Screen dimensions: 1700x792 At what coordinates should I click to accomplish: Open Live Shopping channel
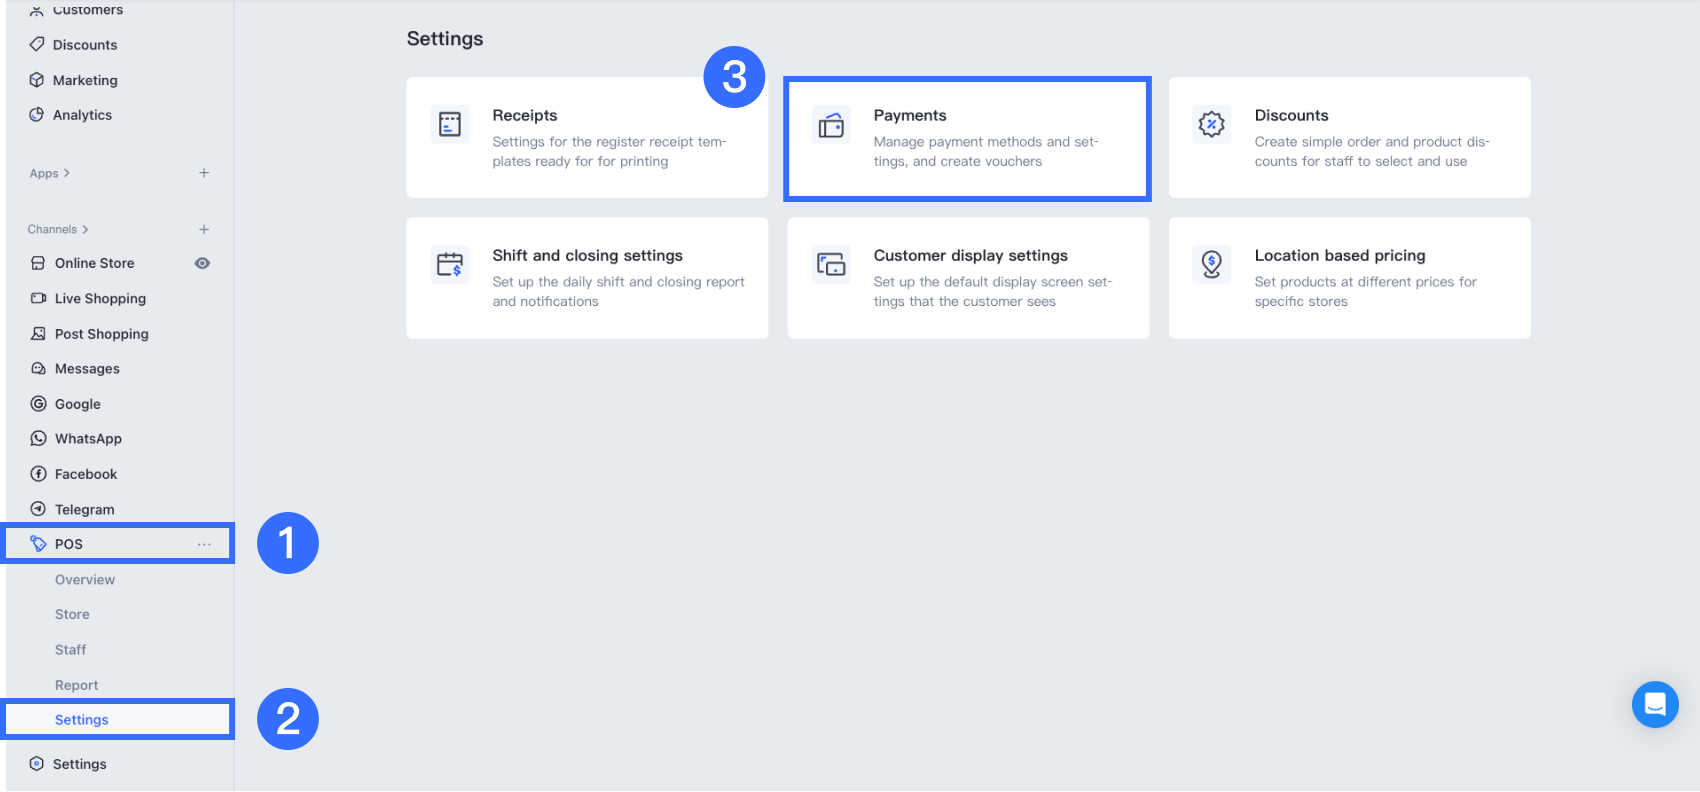click(100, 298)
